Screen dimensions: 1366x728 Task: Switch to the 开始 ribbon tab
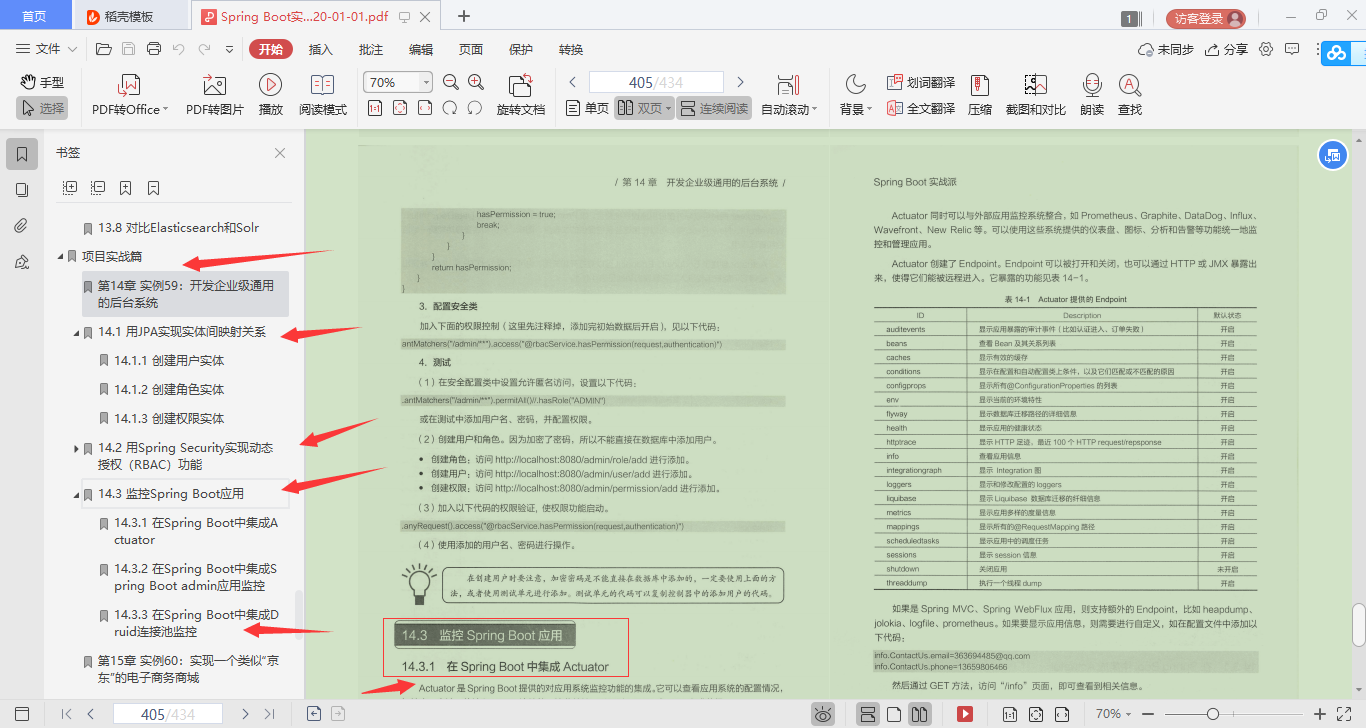click(x=271, y=49)
